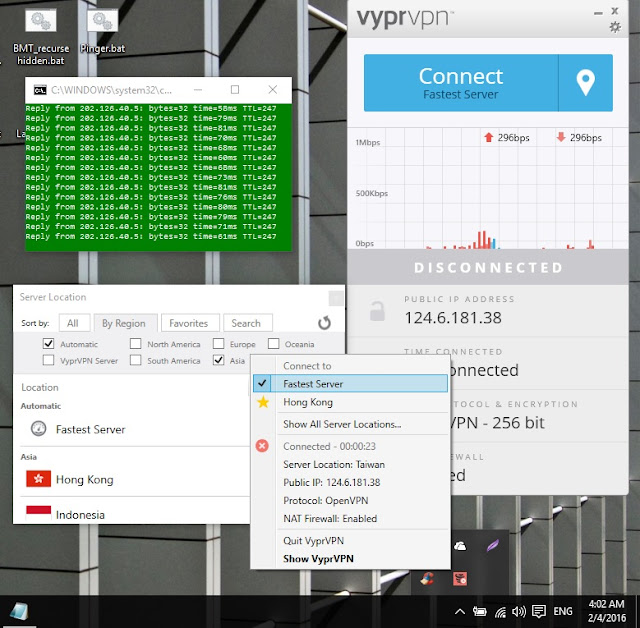The height and width of the screenshot is (628, 640).
Task: Open the Wi-Fi network tray icon
Action: click(500, 611)
